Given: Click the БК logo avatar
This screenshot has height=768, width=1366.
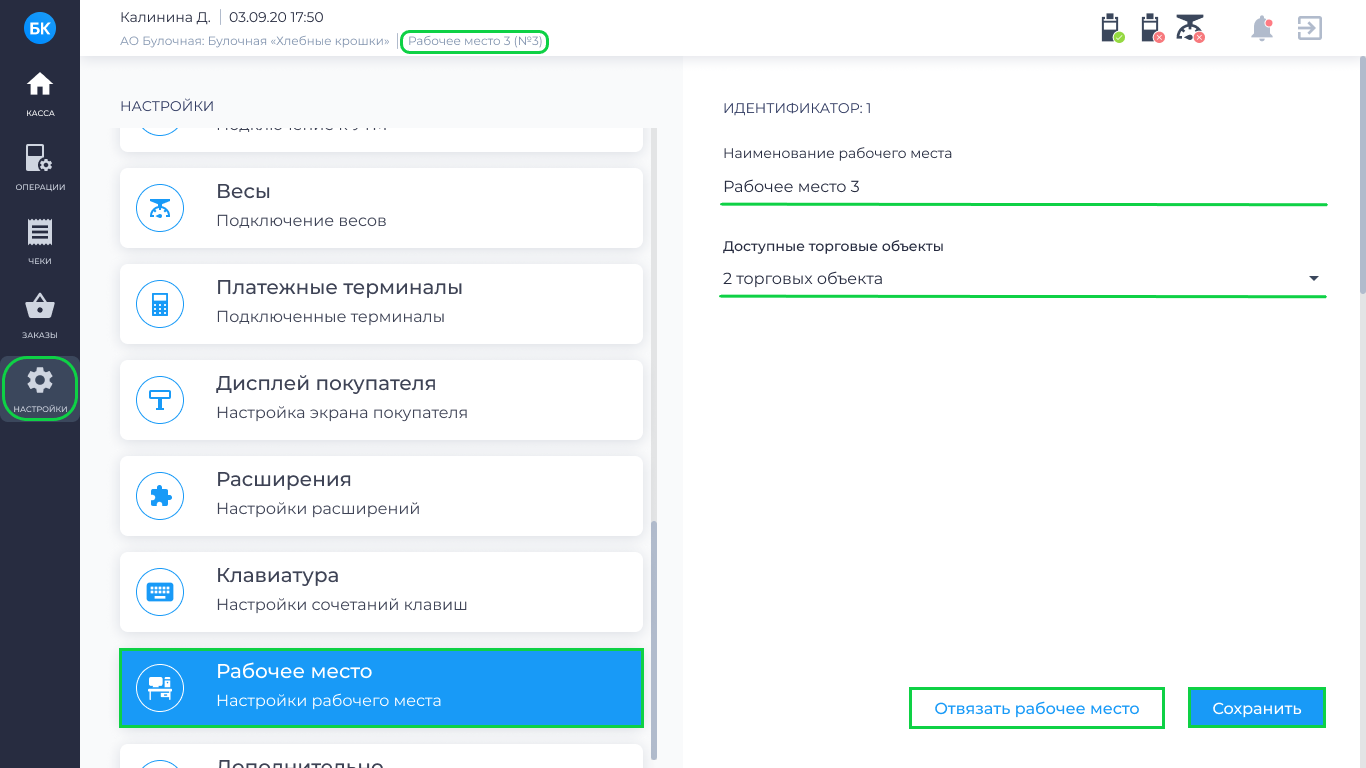Looking at the screenshot, I should pos(40,28).
